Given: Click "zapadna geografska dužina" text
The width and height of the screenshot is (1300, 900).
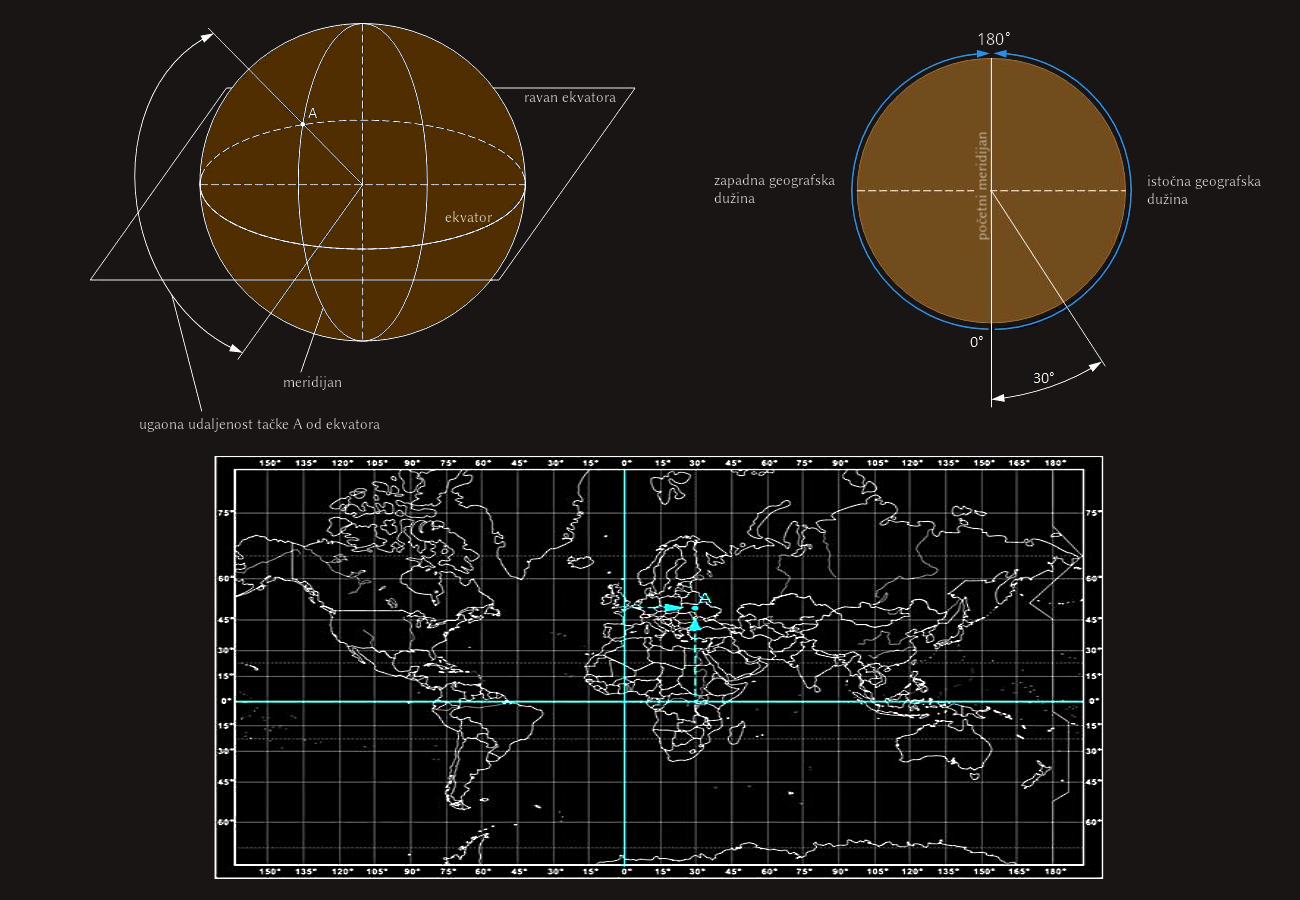Looking at the screenshot, I should pyautogui.click(x=774, y=190).
